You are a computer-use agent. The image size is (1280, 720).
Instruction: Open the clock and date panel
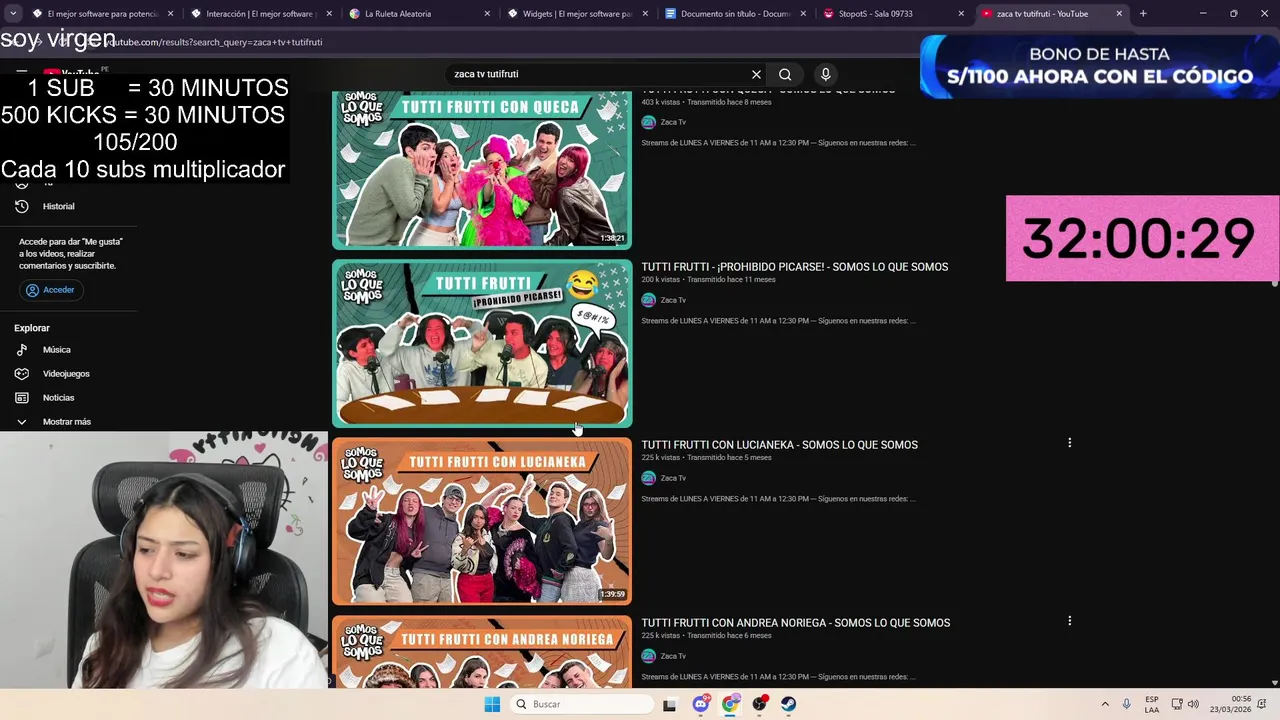click(1230, 704)
